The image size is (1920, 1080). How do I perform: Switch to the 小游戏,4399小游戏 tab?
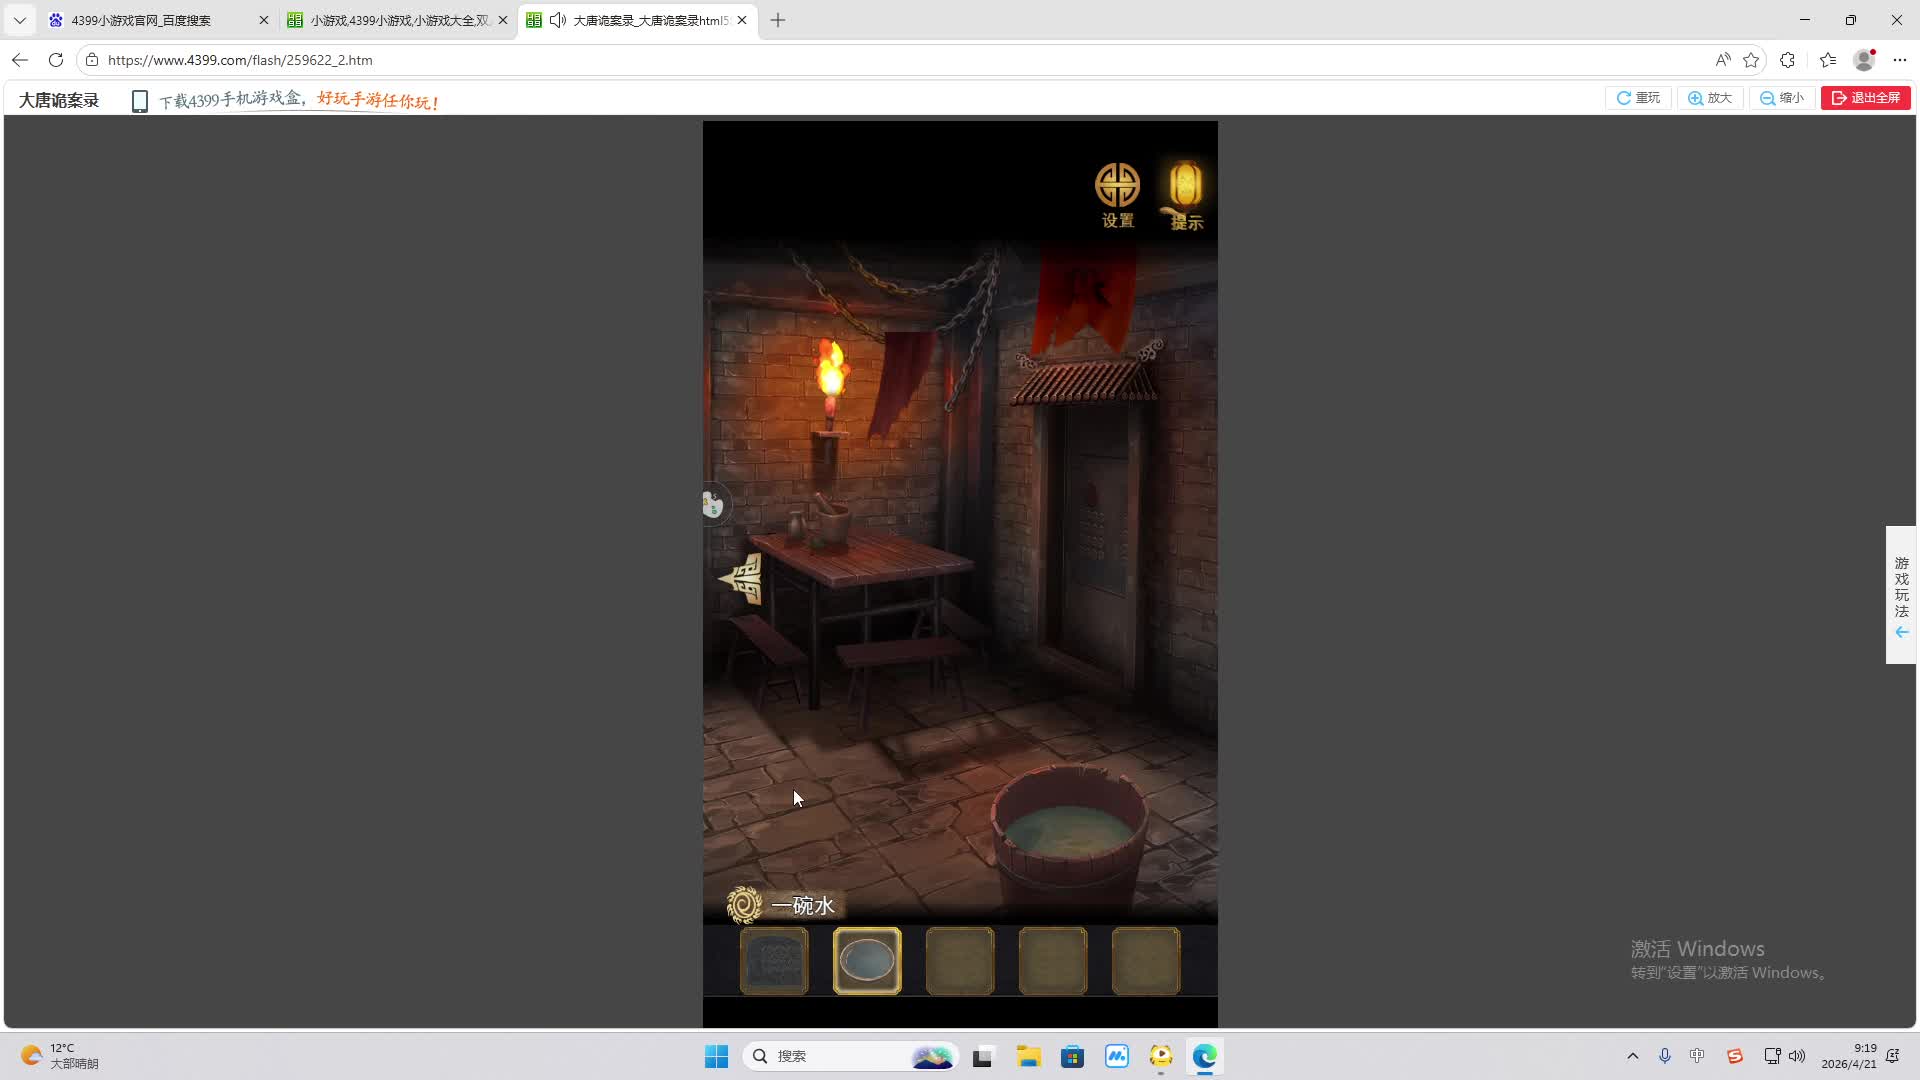pos(399,20)
